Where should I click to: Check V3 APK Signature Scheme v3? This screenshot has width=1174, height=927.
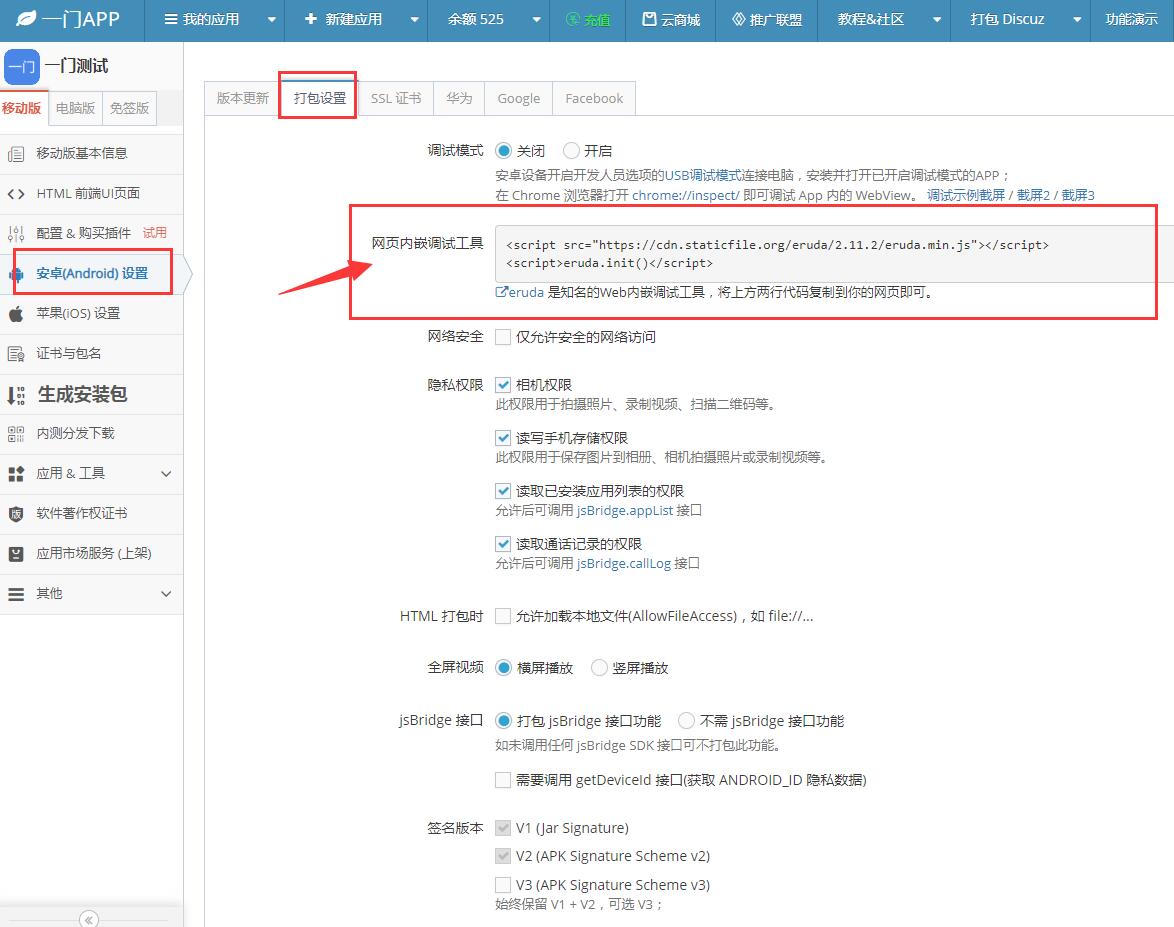tap(503, 885)
